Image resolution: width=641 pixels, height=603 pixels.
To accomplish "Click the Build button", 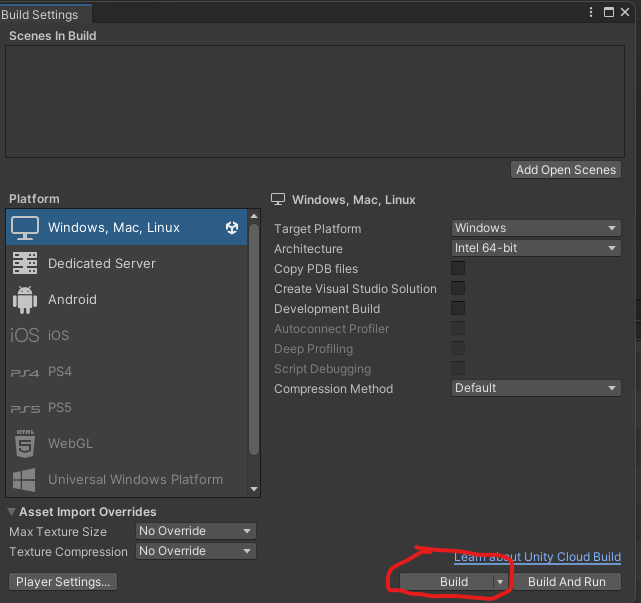I will pyautogui.click(x=447, y=582).
